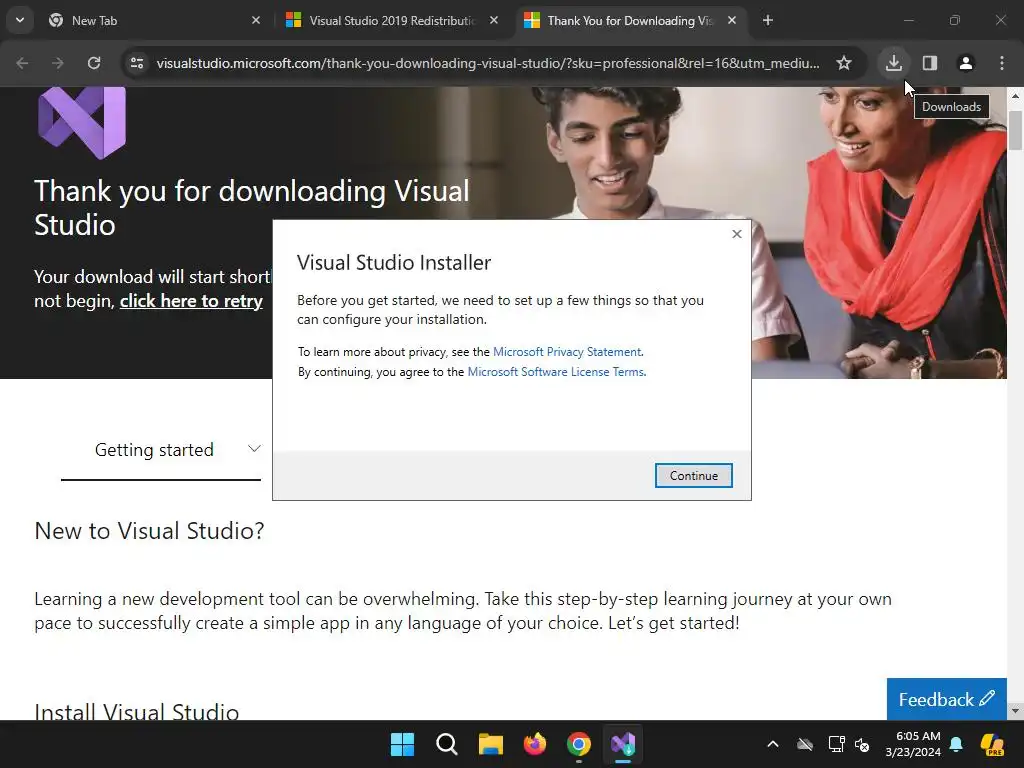Launch Firefox from taskbar

click(x=535, y=744)
